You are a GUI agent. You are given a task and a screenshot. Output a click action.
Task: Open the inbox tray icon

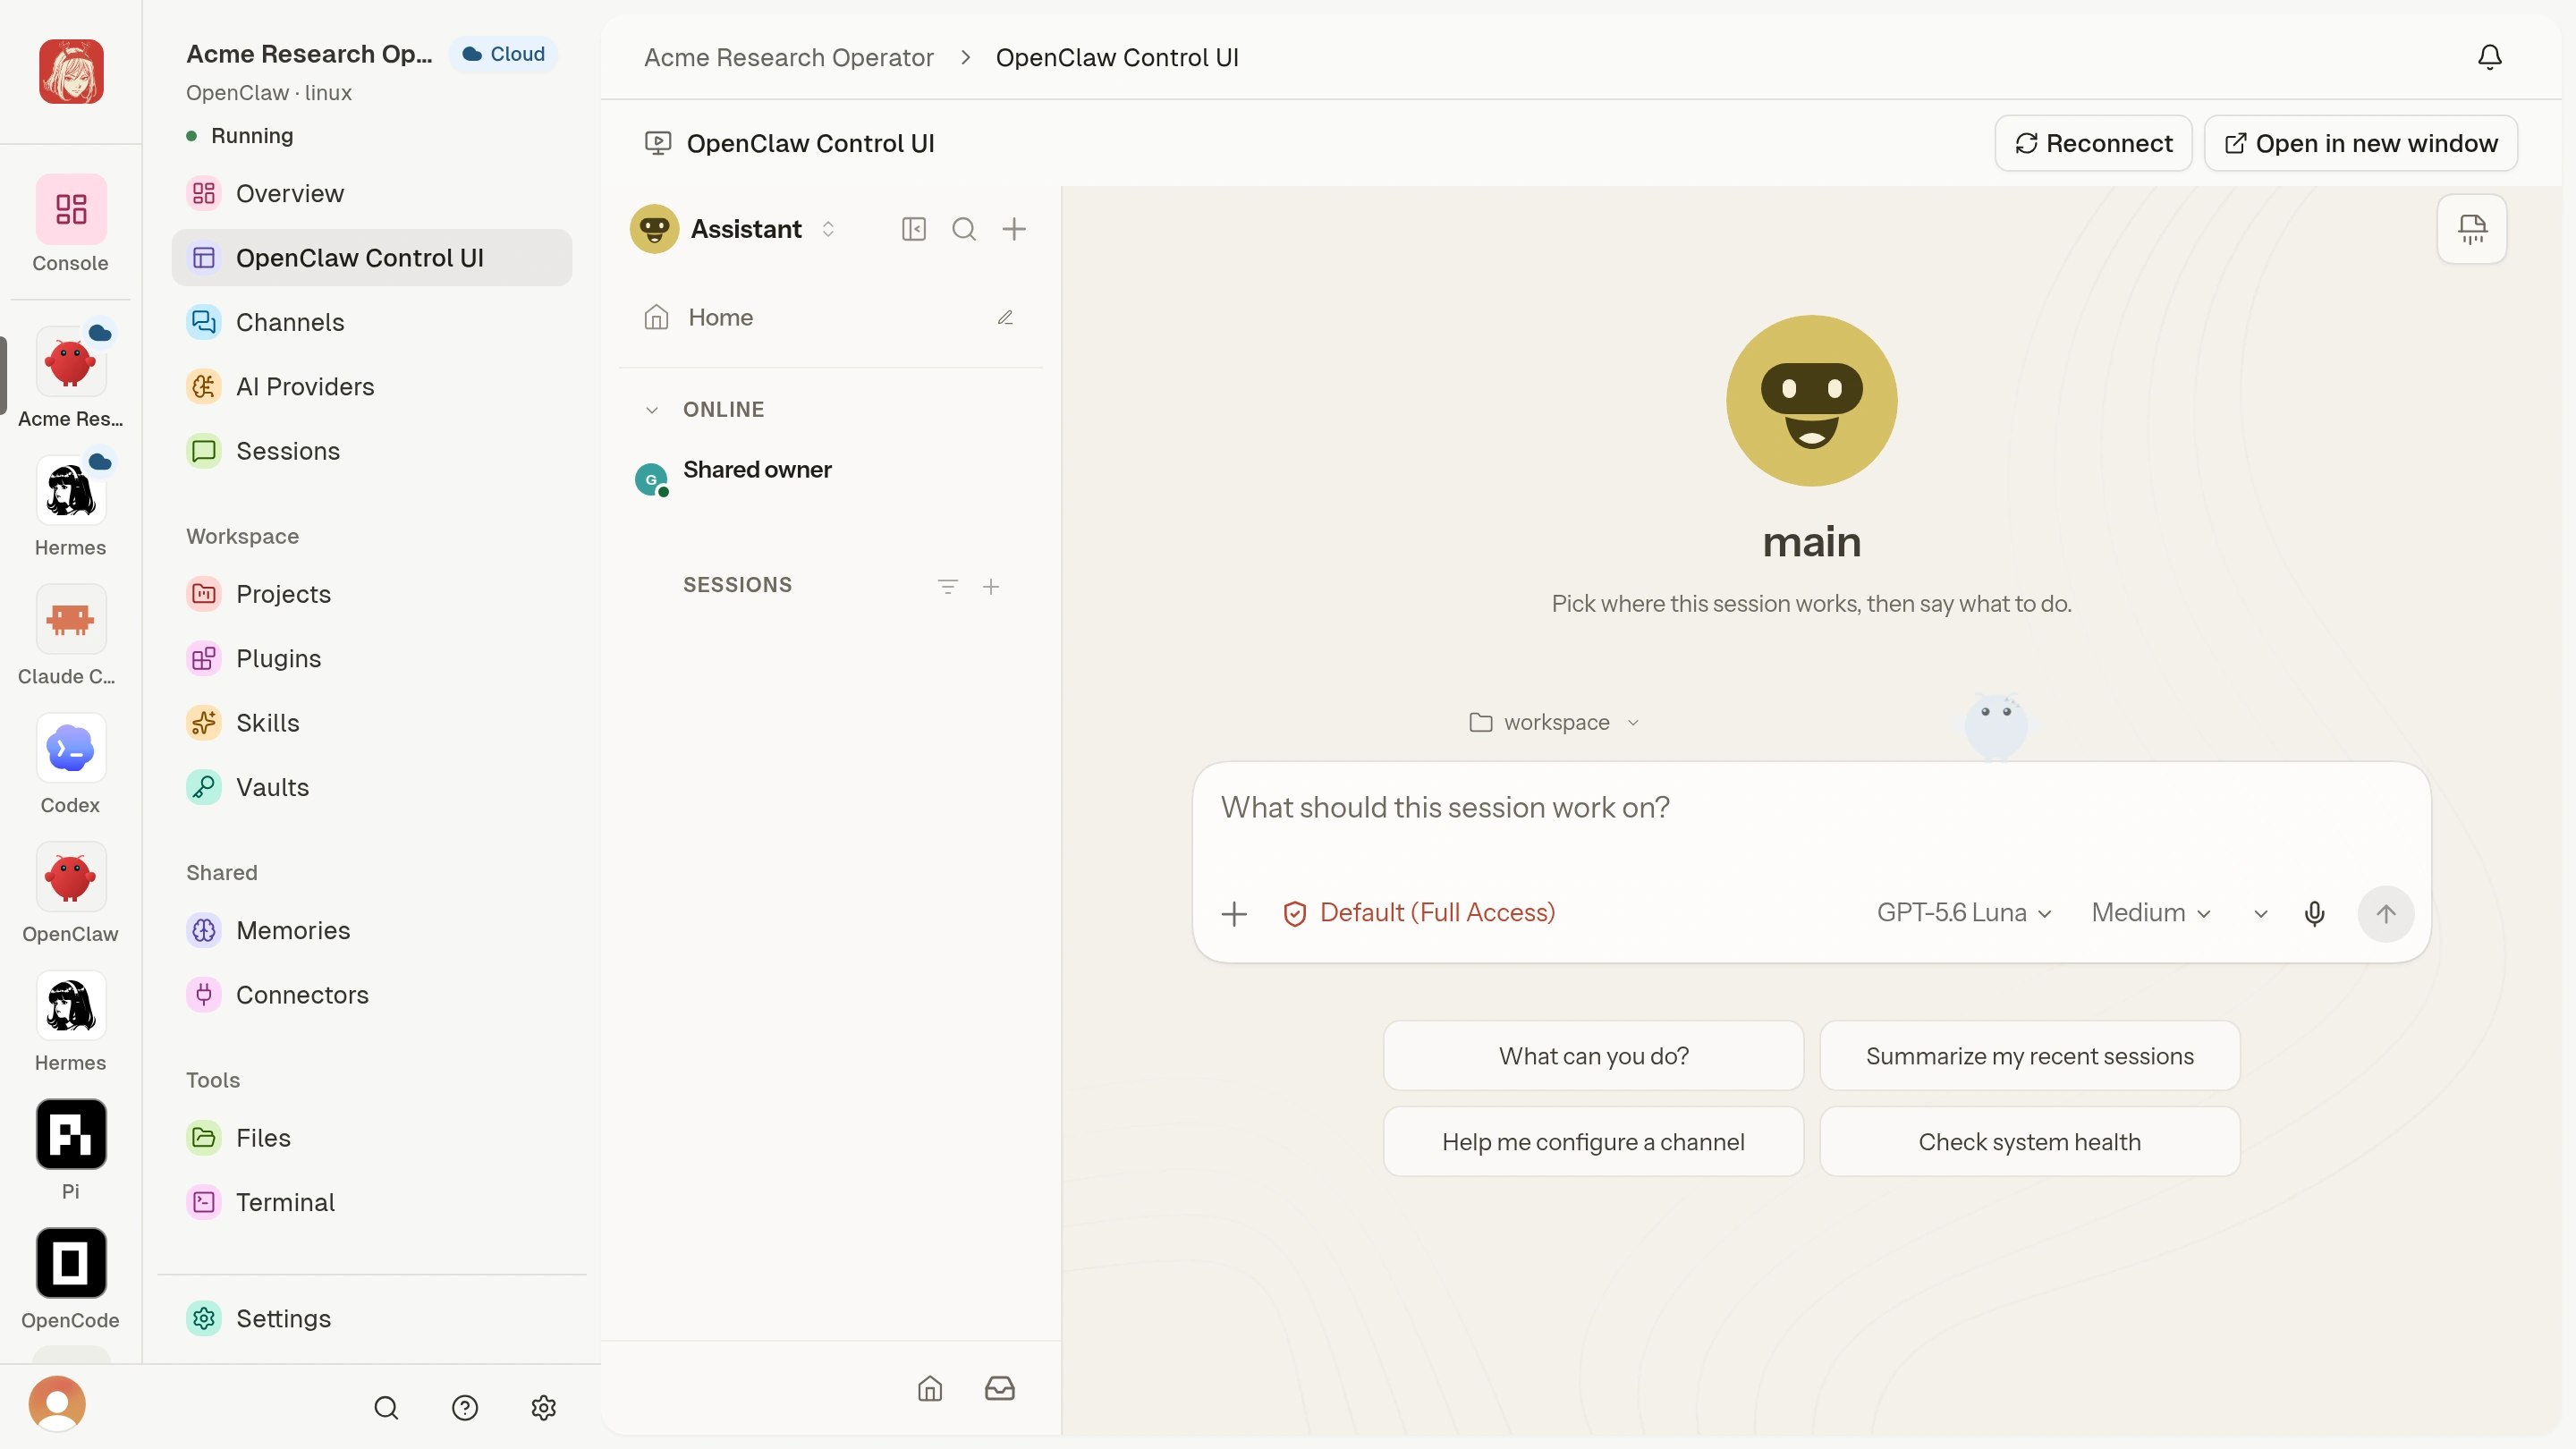(x=999, y=1388)
